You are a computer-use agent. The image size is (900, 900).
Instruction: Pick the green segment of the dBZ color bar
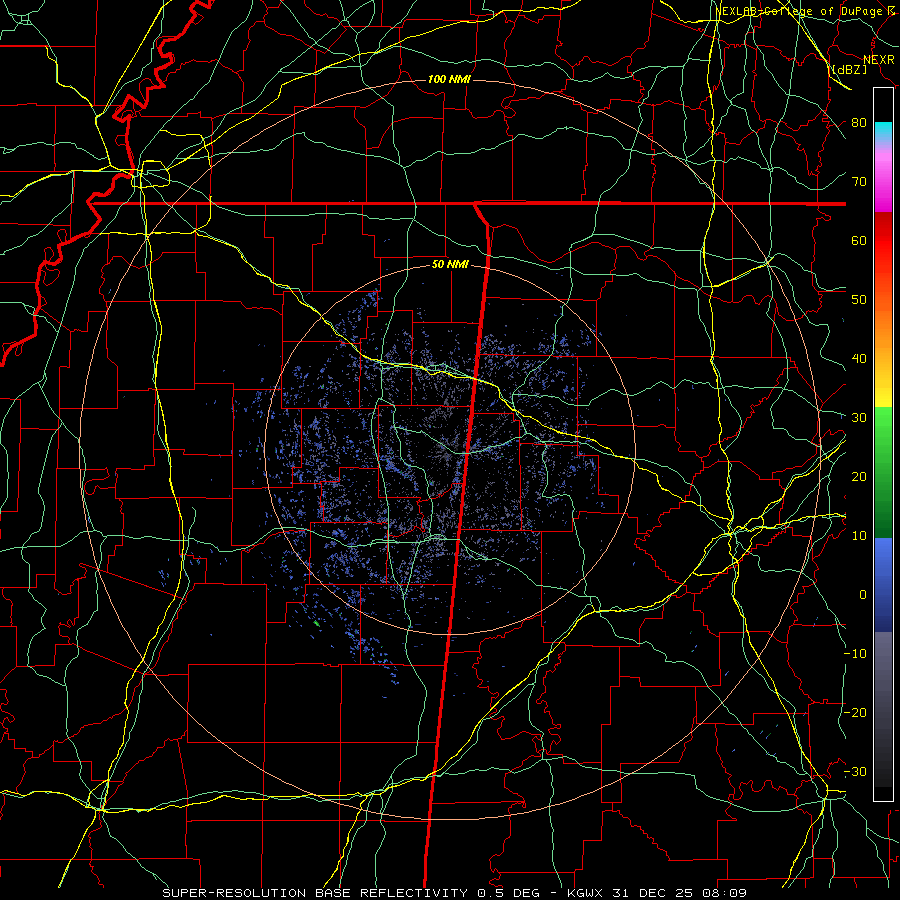pos(883,472)
